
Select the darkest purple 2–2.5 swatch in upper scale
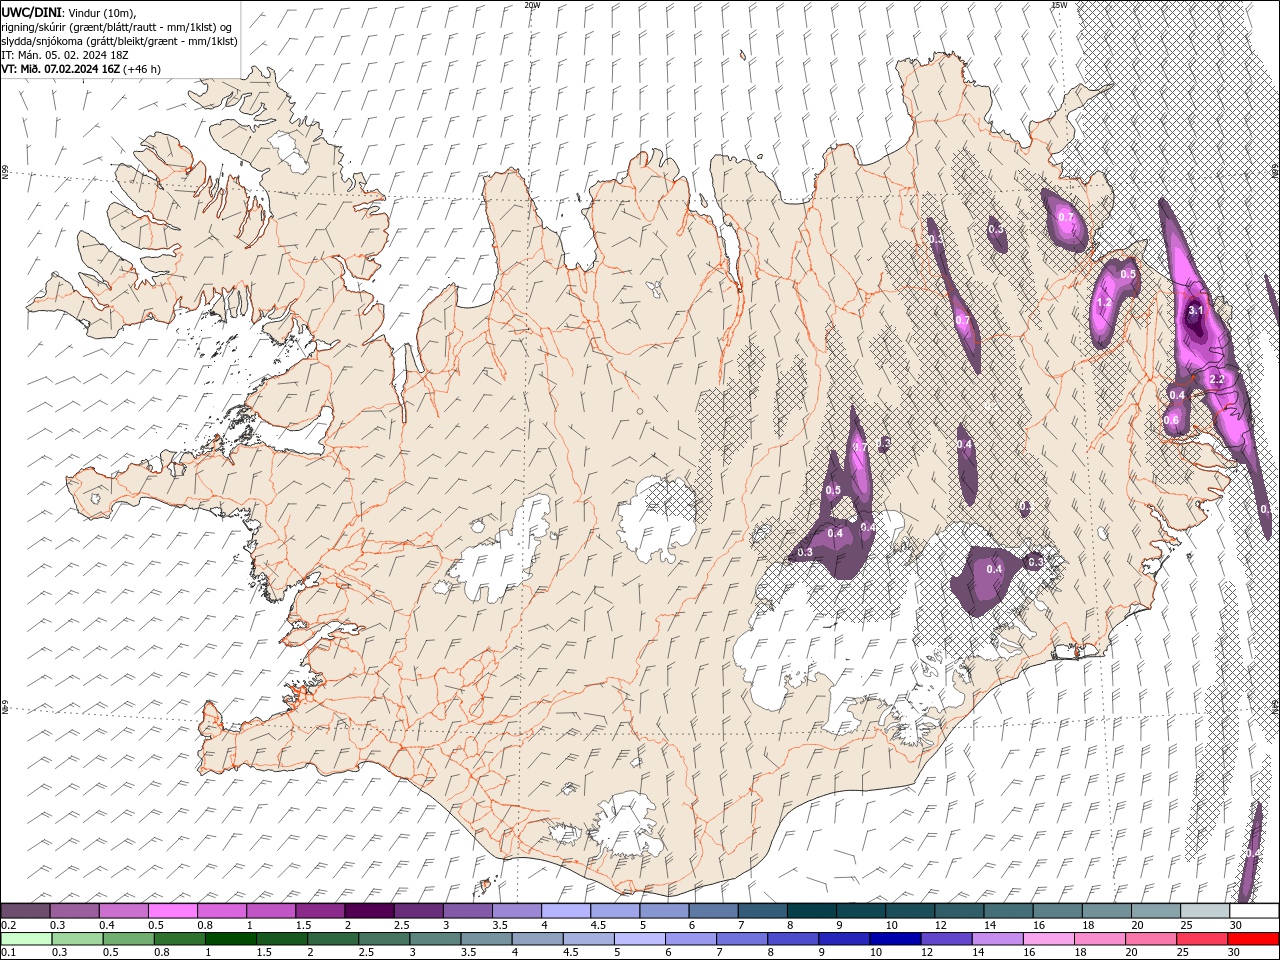pyautogui.click(x=370, y=911)
